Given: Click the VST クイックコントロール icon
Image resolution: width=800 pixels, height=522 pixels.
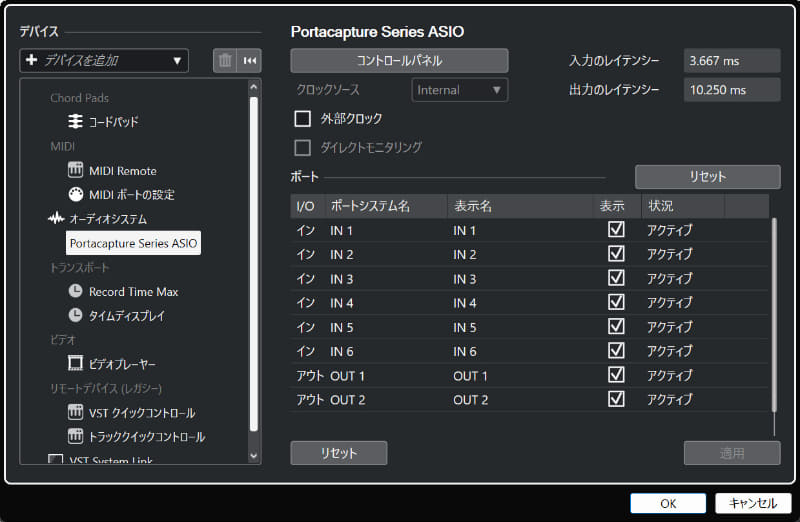Looking at the screenshot, I should [x=75, y=412].
